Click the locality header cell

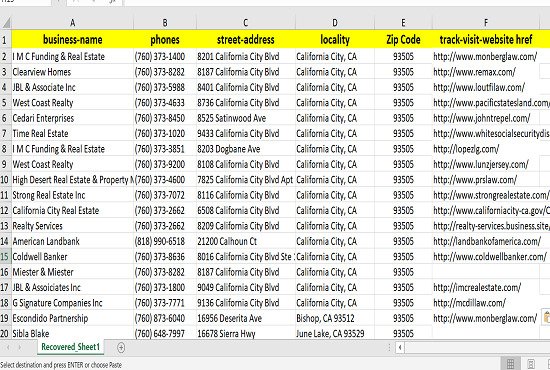click(335, 40)
